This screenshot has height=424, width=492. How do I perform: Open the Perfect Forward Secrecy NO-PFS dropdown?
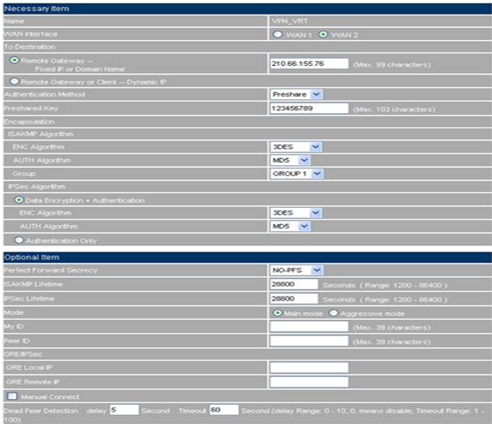[x=296, y=270]
